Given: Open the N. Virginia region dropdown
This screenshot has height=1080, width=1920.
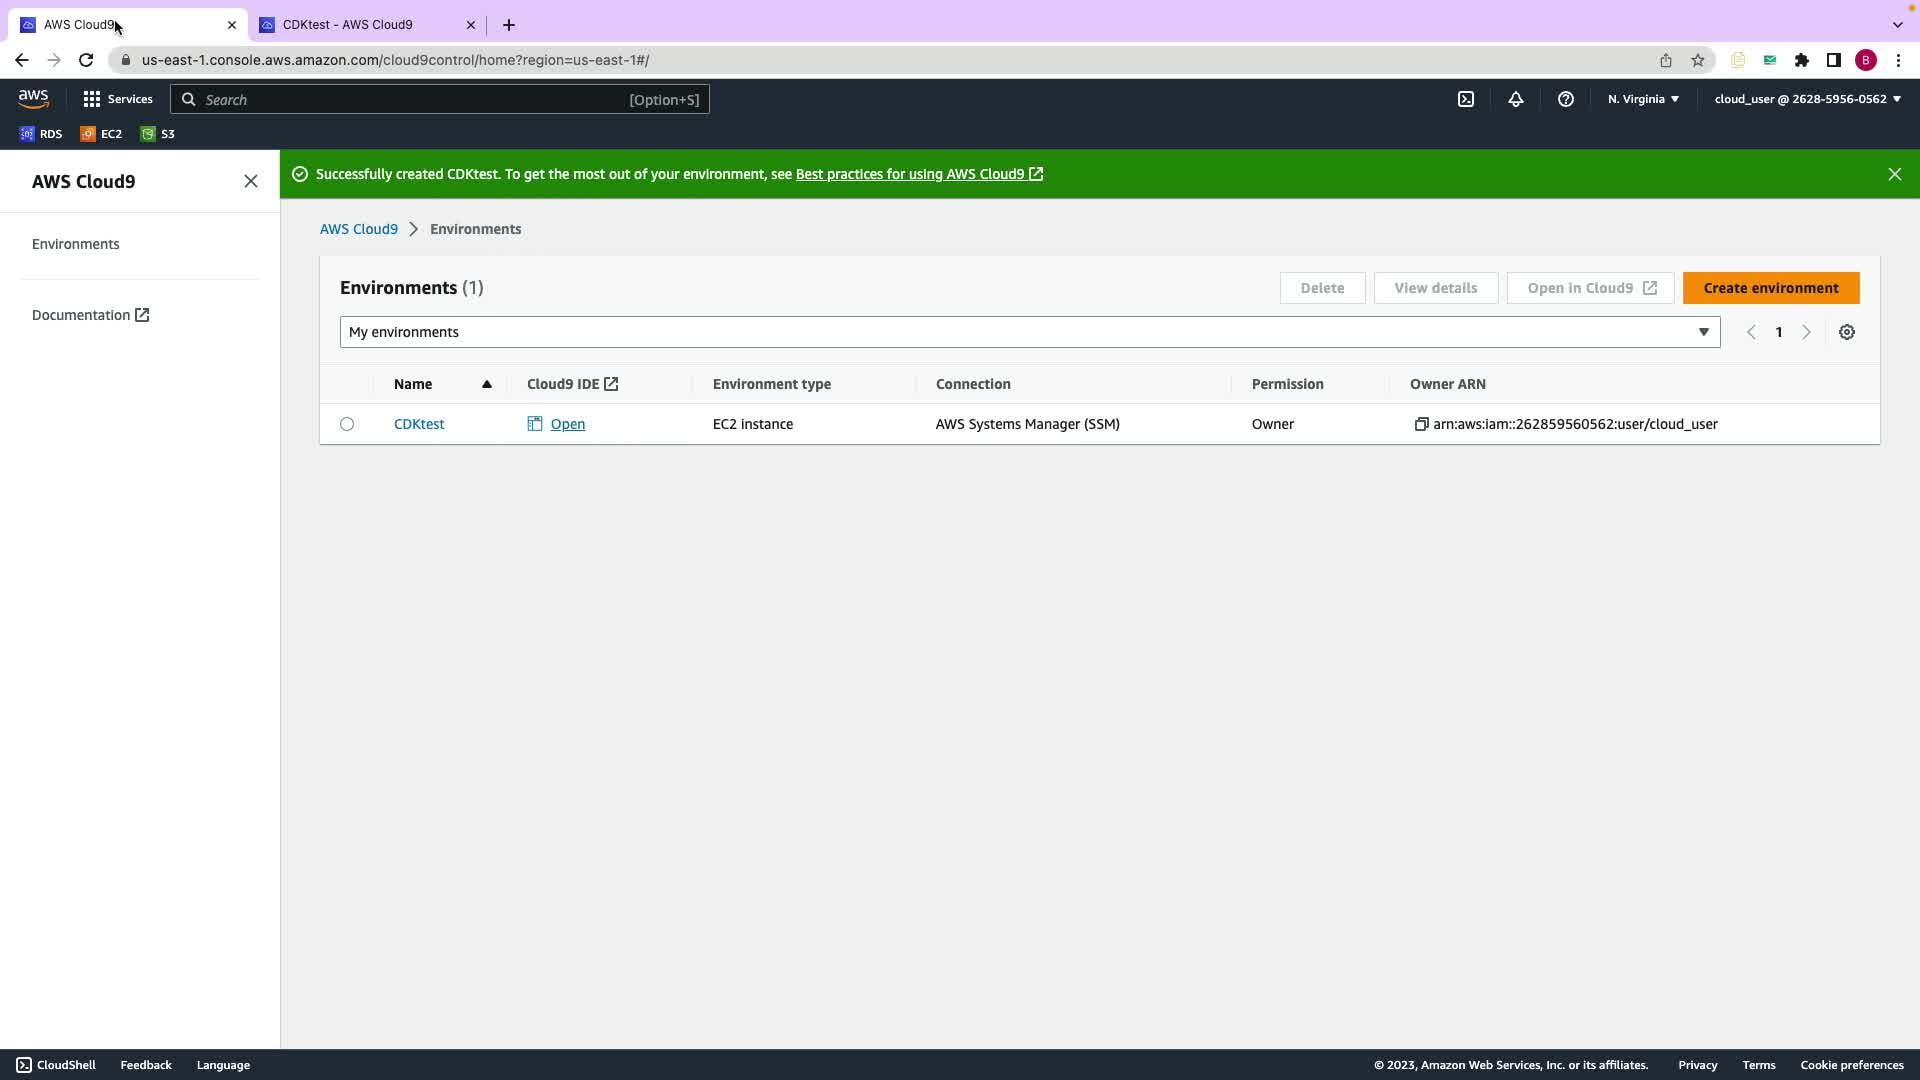Looking at the screenshot, I should click(1642, 99).
